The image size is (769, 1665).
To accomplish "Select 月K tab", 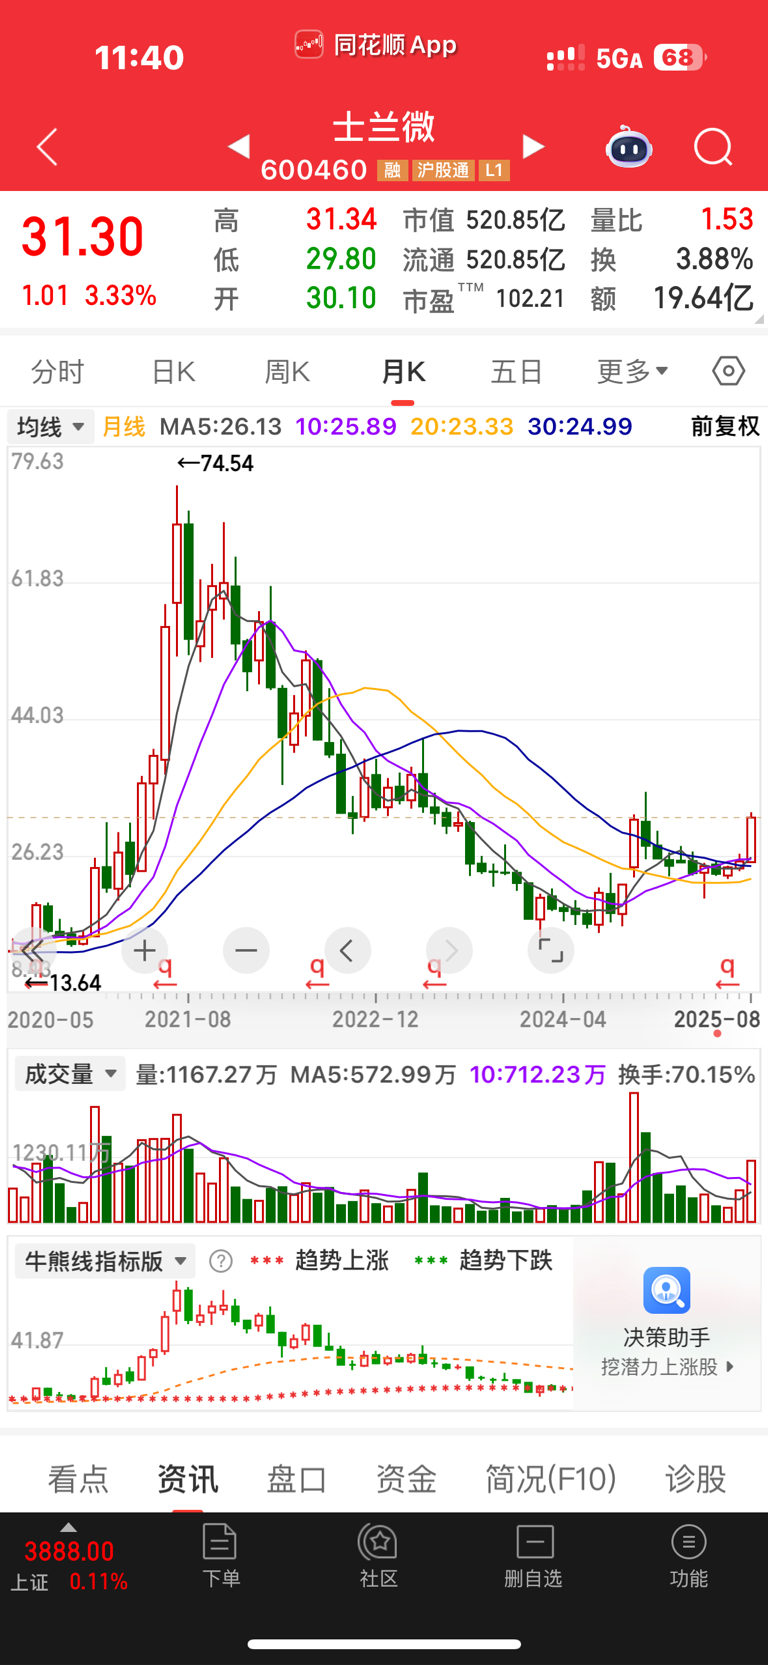I will pyautogui.click(x=403, y=372).
